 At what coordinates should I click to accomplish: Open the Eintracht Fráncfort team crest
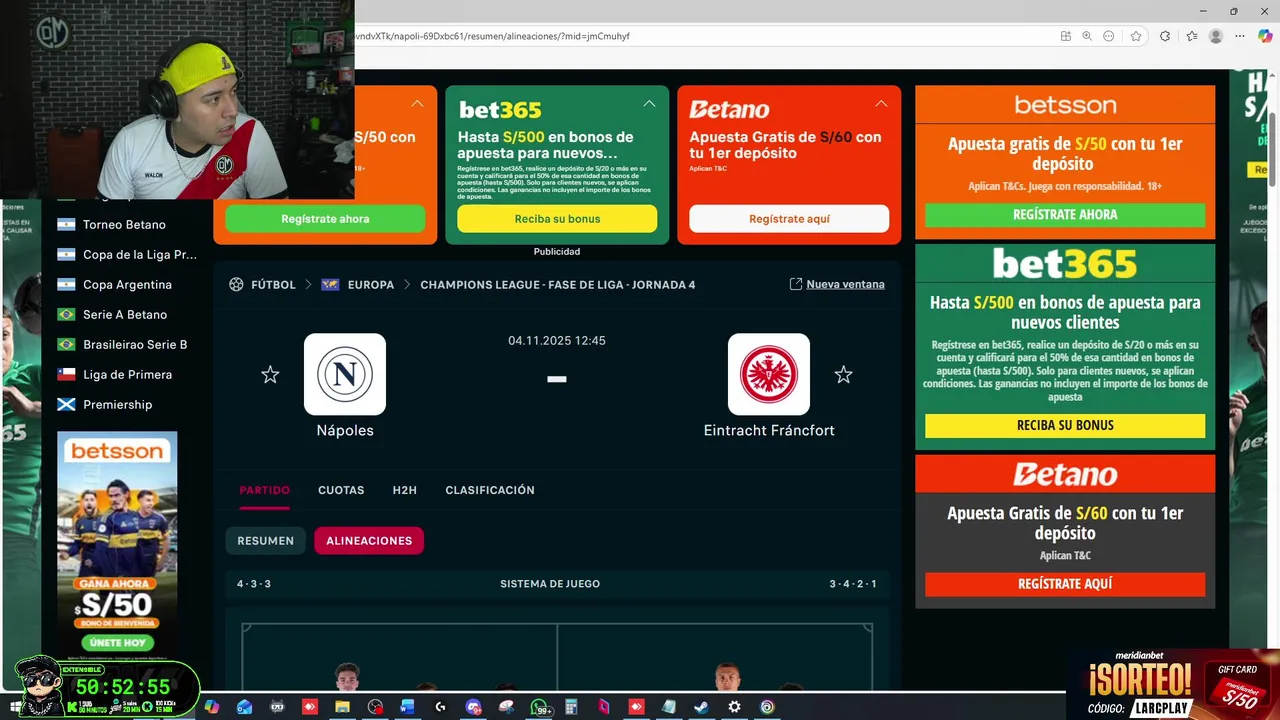tap(769, 374)
